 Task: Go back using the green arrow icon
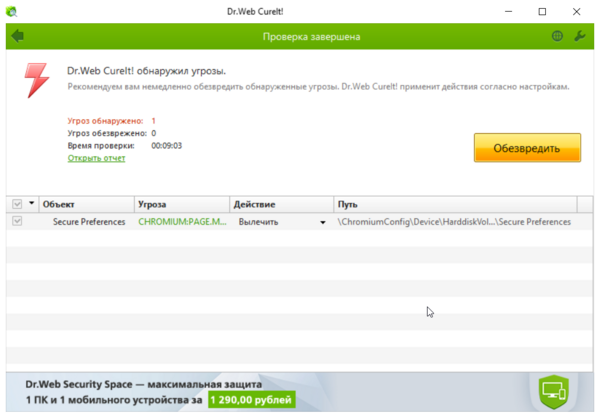18,36
